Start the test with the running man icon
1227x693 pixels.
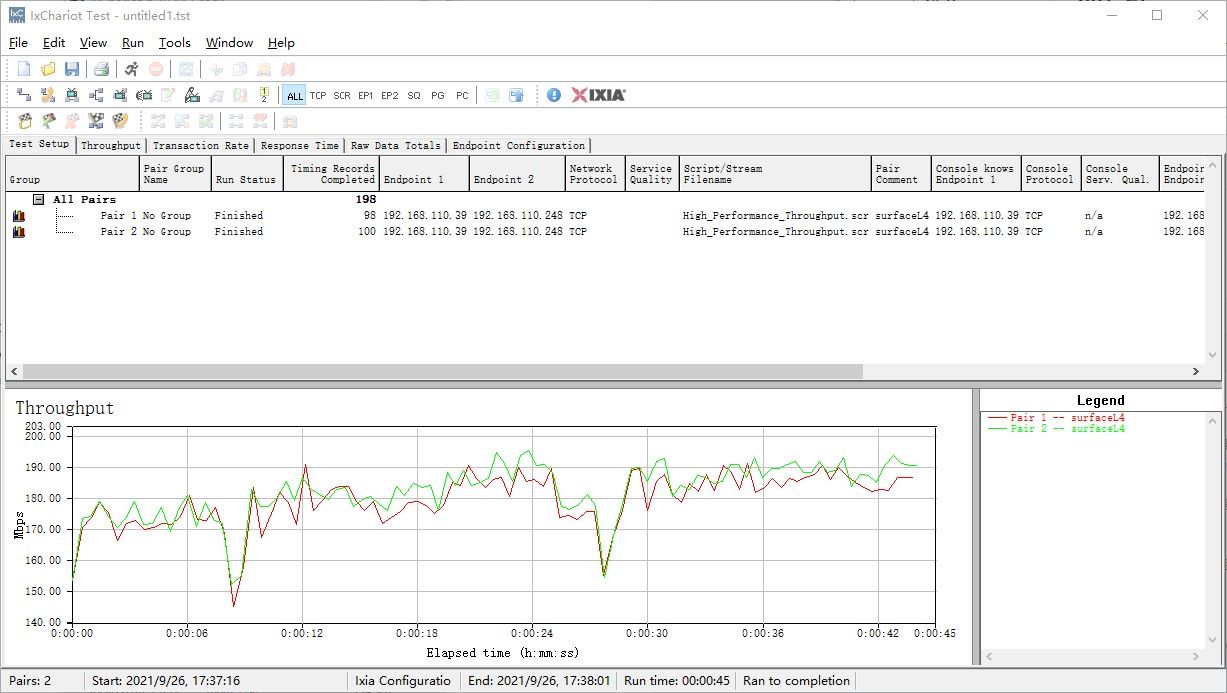pyautogui.click(x=132, y=69)
